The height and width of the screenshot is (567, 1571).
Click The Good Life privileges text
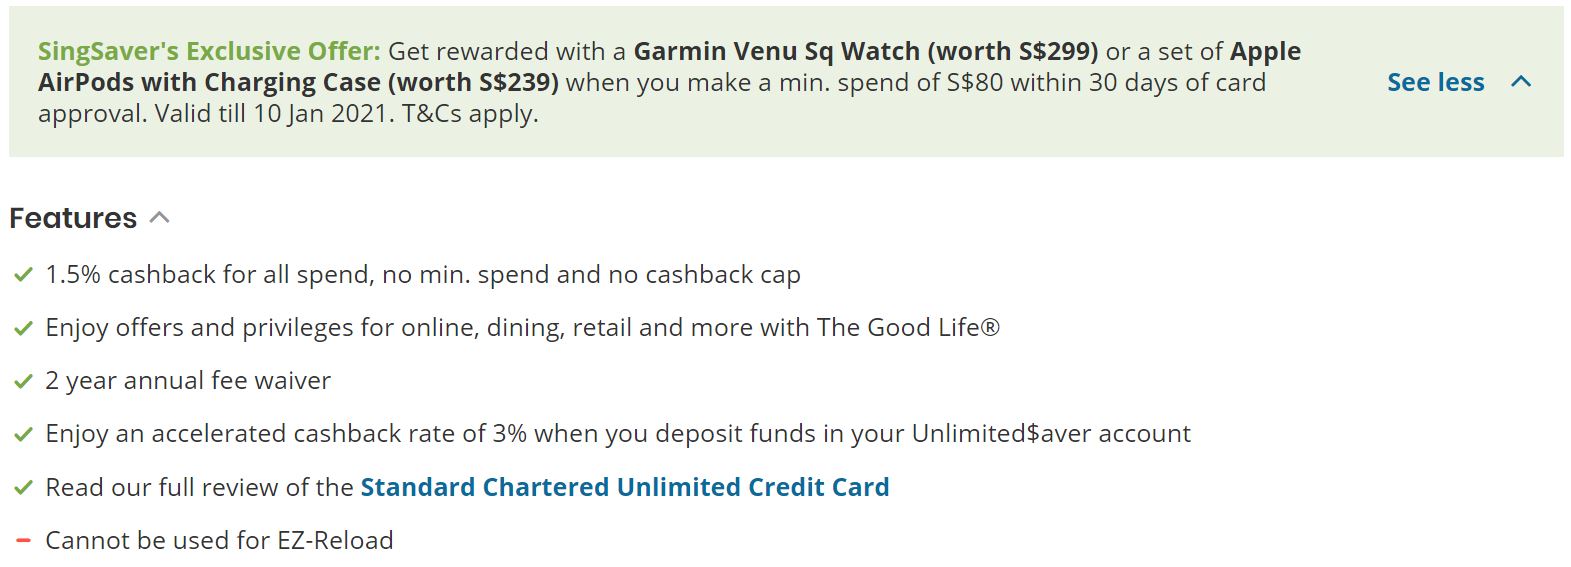522,328
